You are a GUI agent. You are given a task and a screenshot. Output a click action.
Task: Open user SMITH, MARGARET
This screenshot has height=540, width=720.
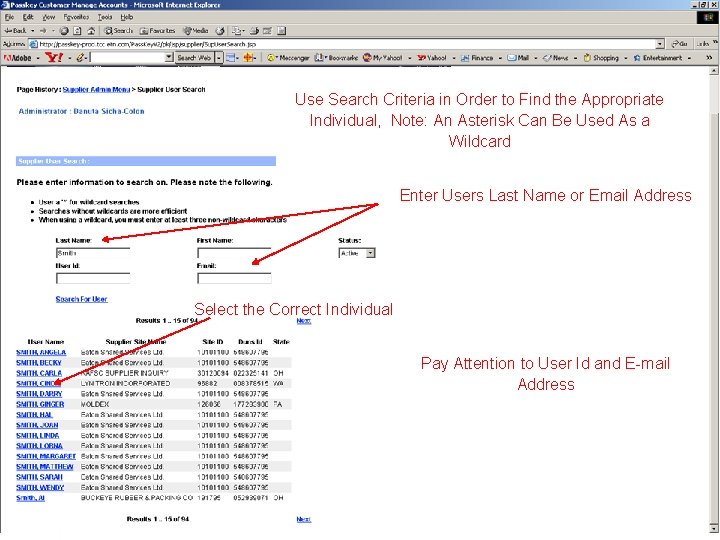pyautogui.click(x=46, y=456)
